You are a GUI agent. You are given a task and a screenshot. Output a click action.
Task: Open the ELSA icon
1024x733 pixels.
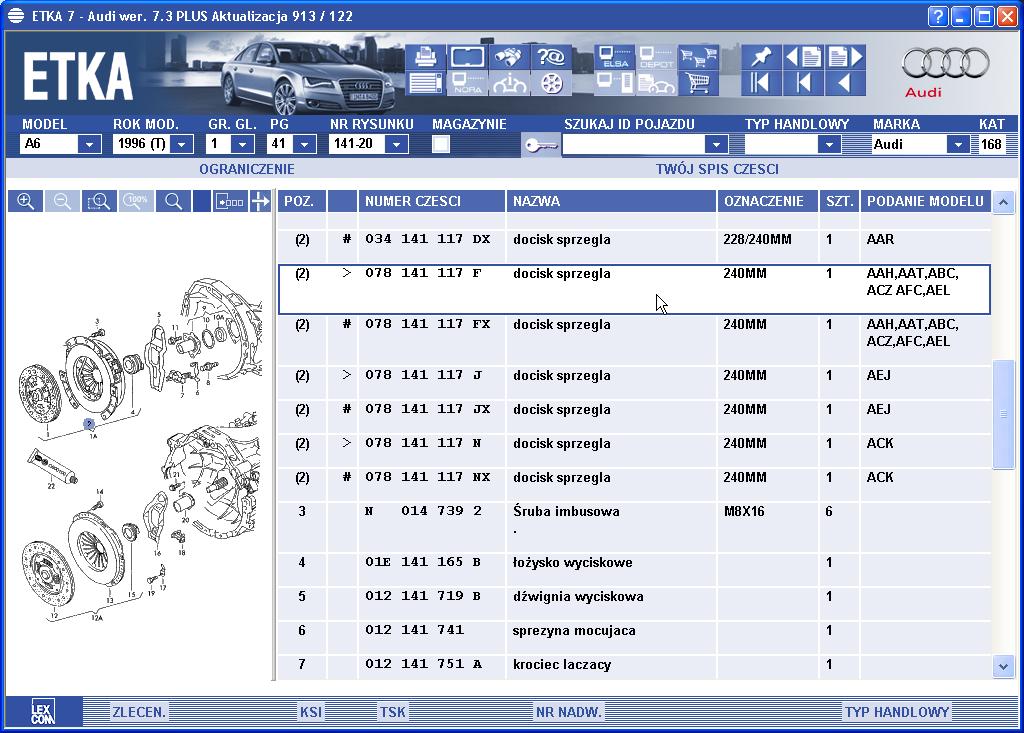[615, 57]
